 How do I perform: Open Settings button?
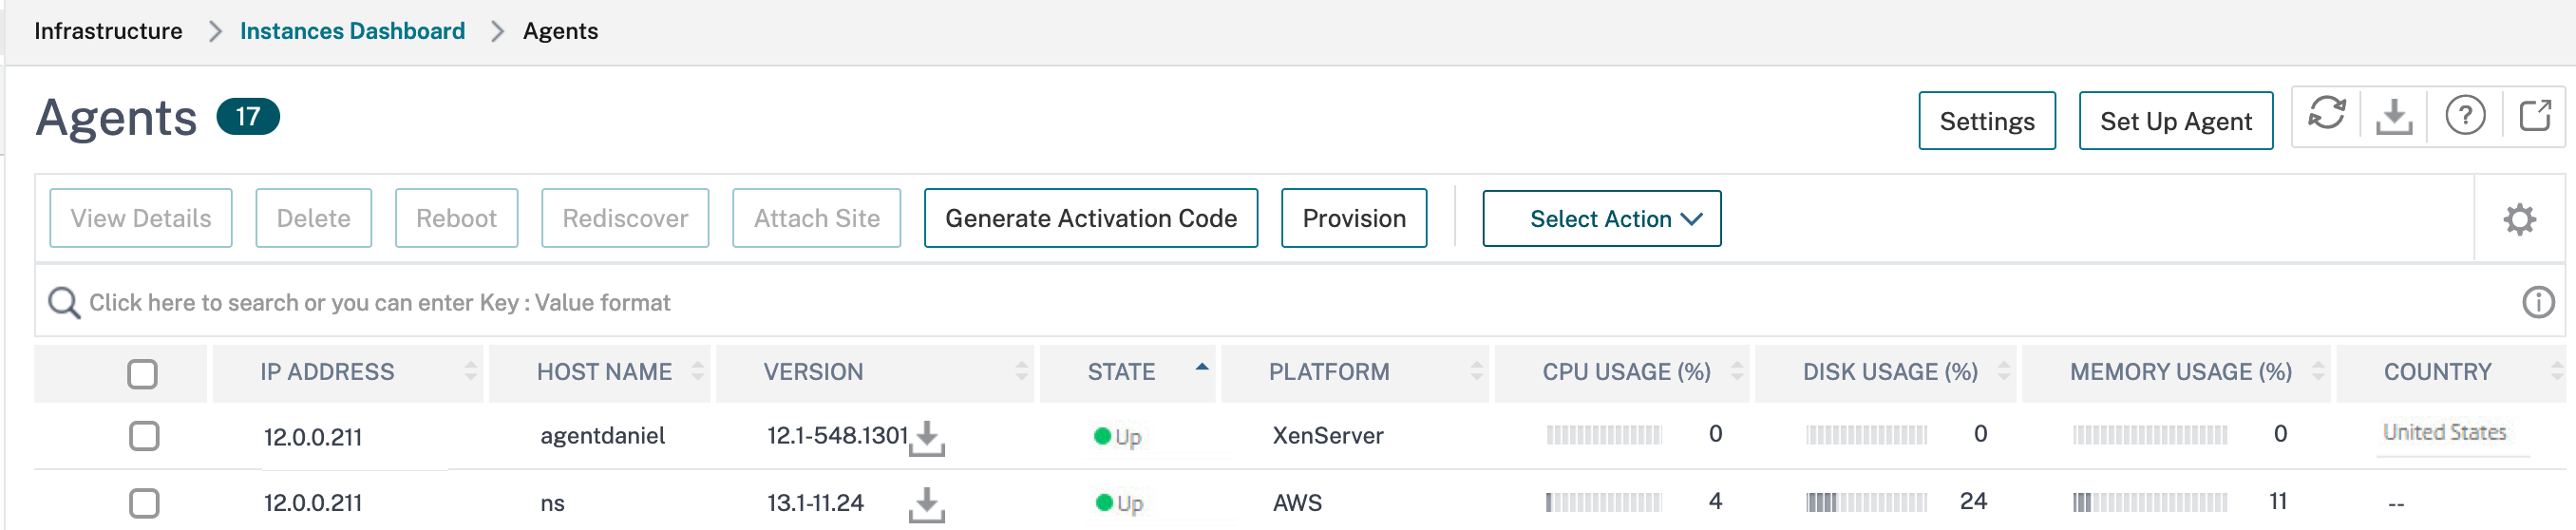(1986, 121)
